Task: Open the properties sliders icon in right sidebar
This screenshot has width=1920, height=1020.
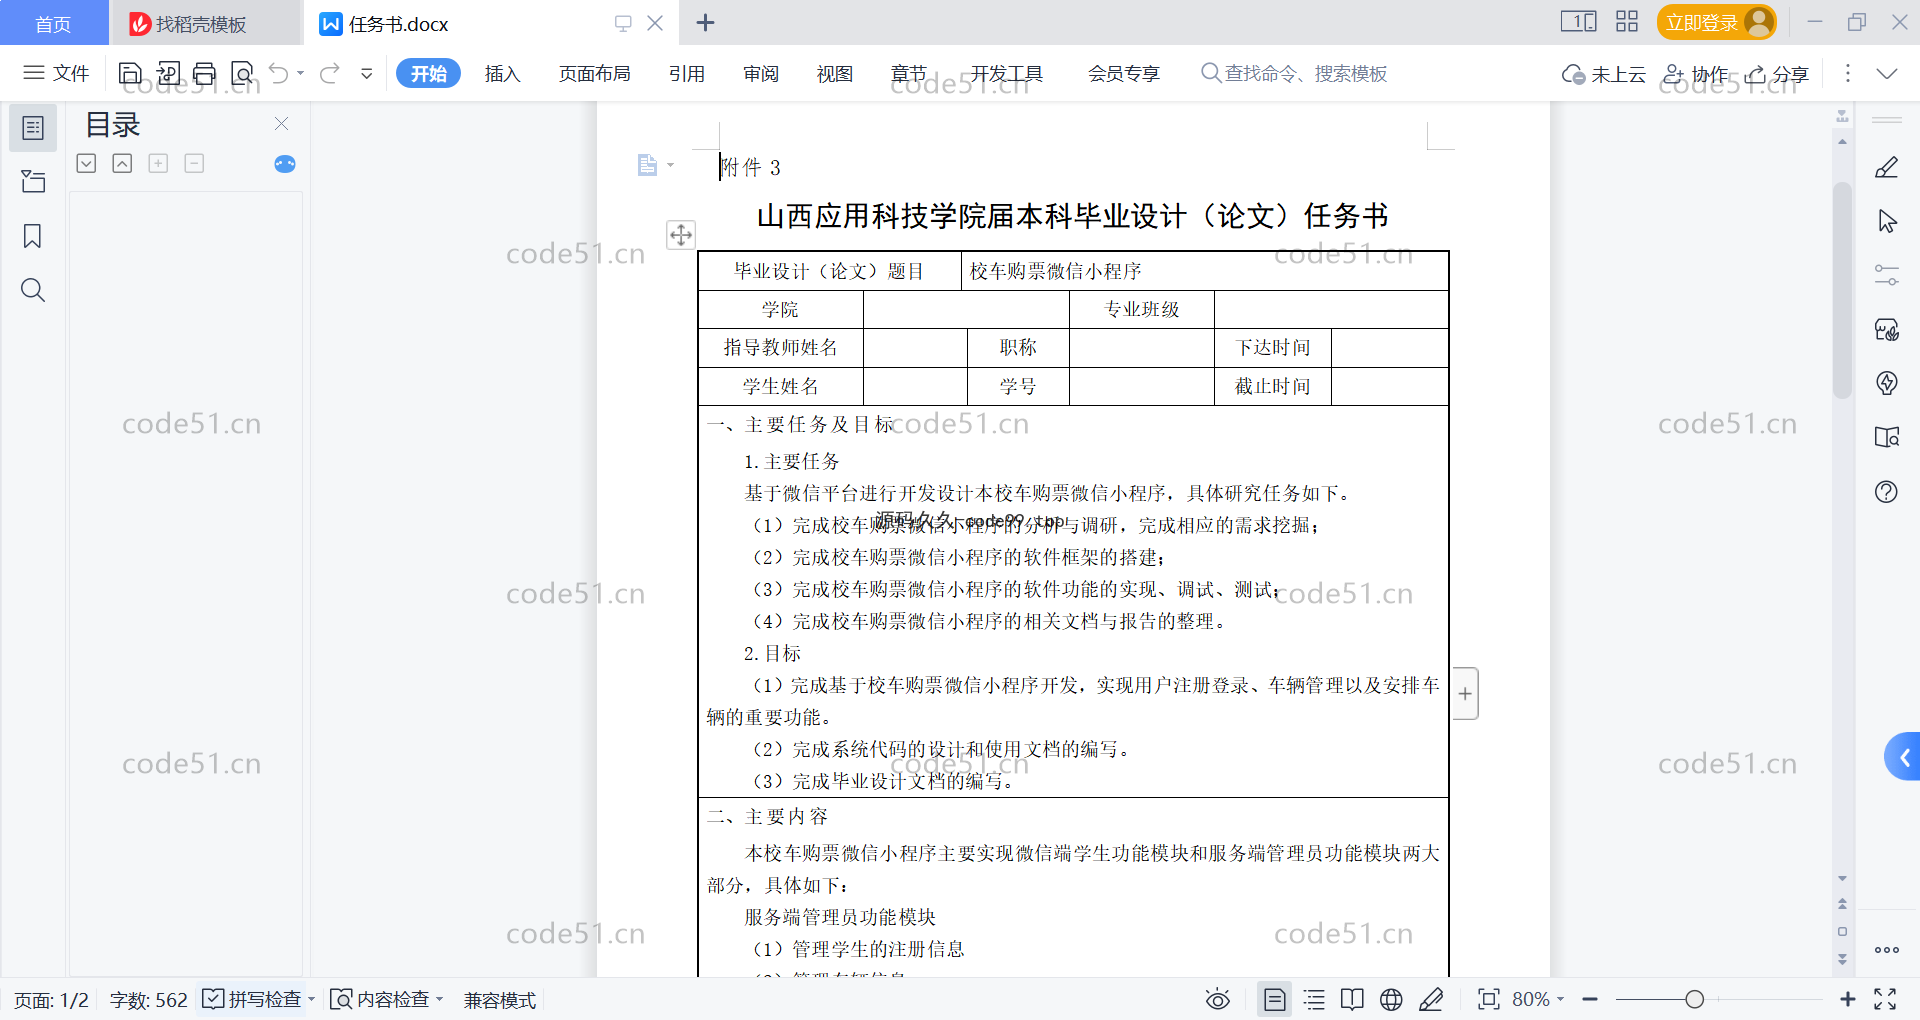Action: 1887,275
